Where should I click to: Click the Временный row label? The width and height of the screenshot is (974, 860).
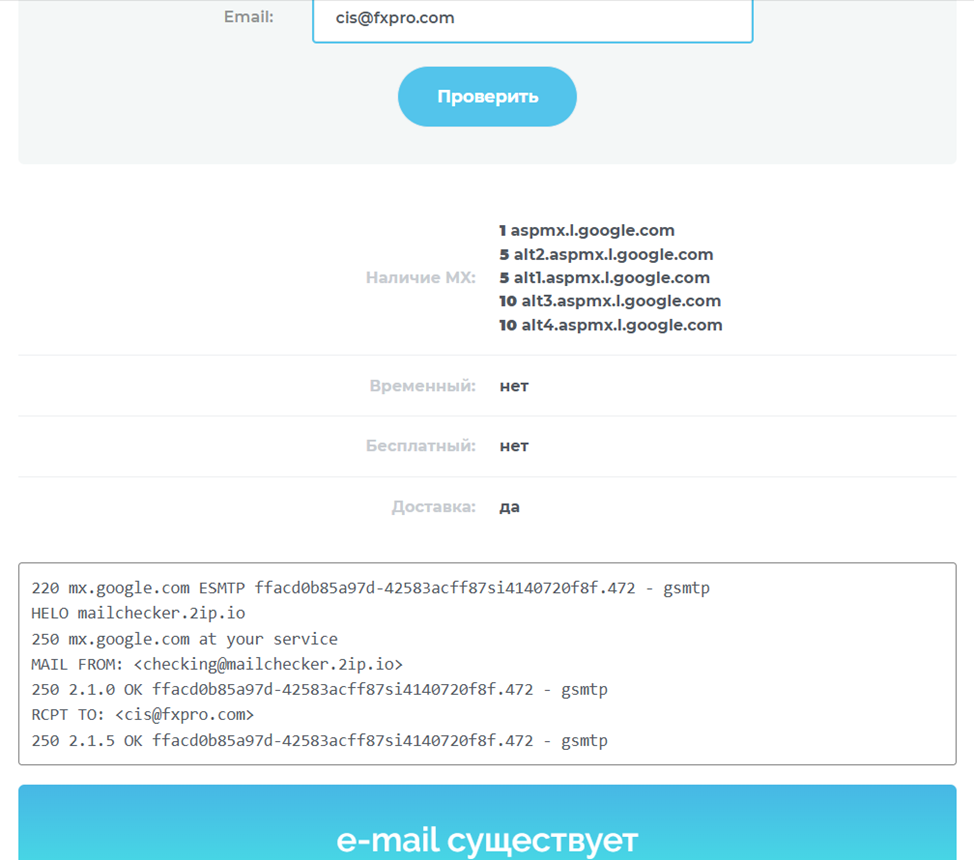(422, 386)
